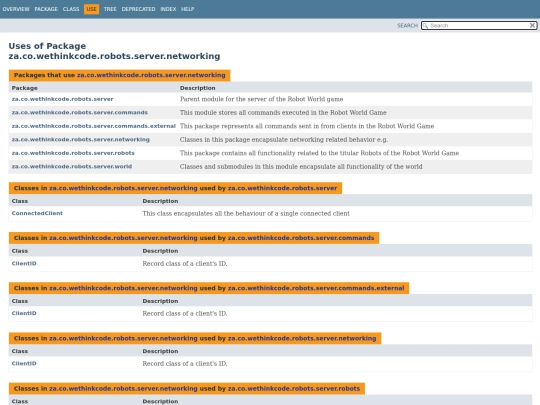The width and height of the screenshot is (540, 405).
Task: Click 'Classes and submodules in this module' description
Action: 301,167
